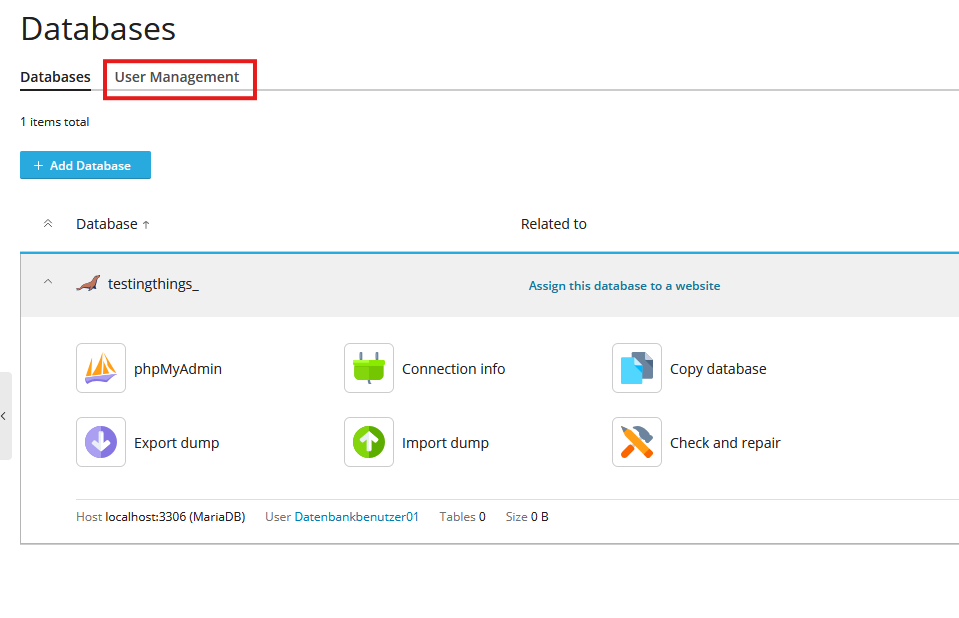The image size is (959, 618).
Task: Select the Databases tab
Action: (x=55, y=77)
